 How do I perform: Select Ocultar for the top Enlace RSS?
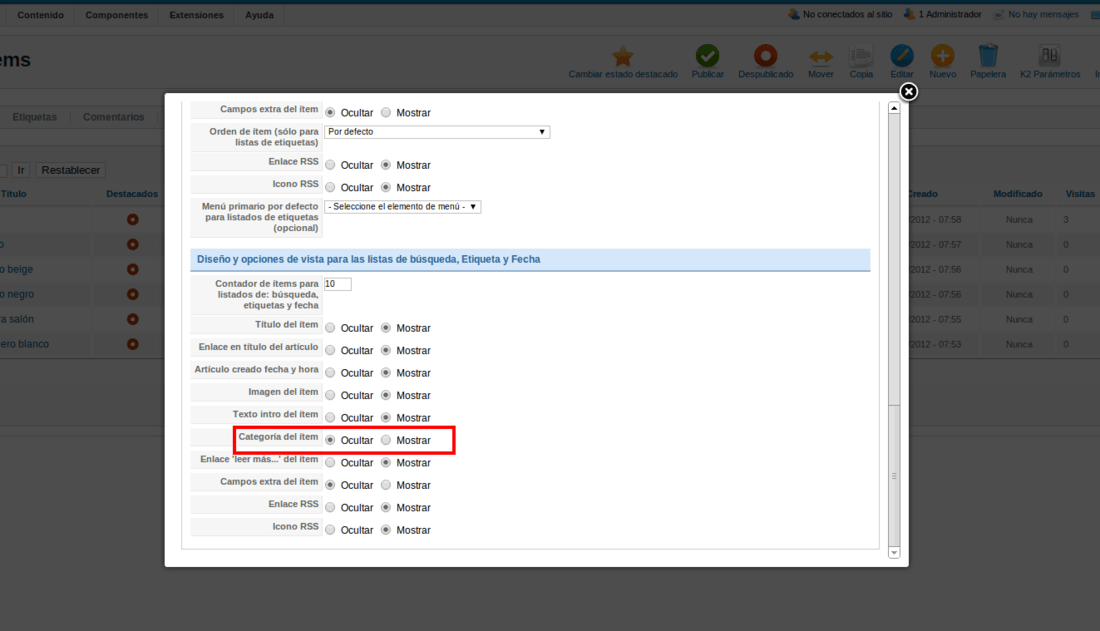(x=330, y=165)
